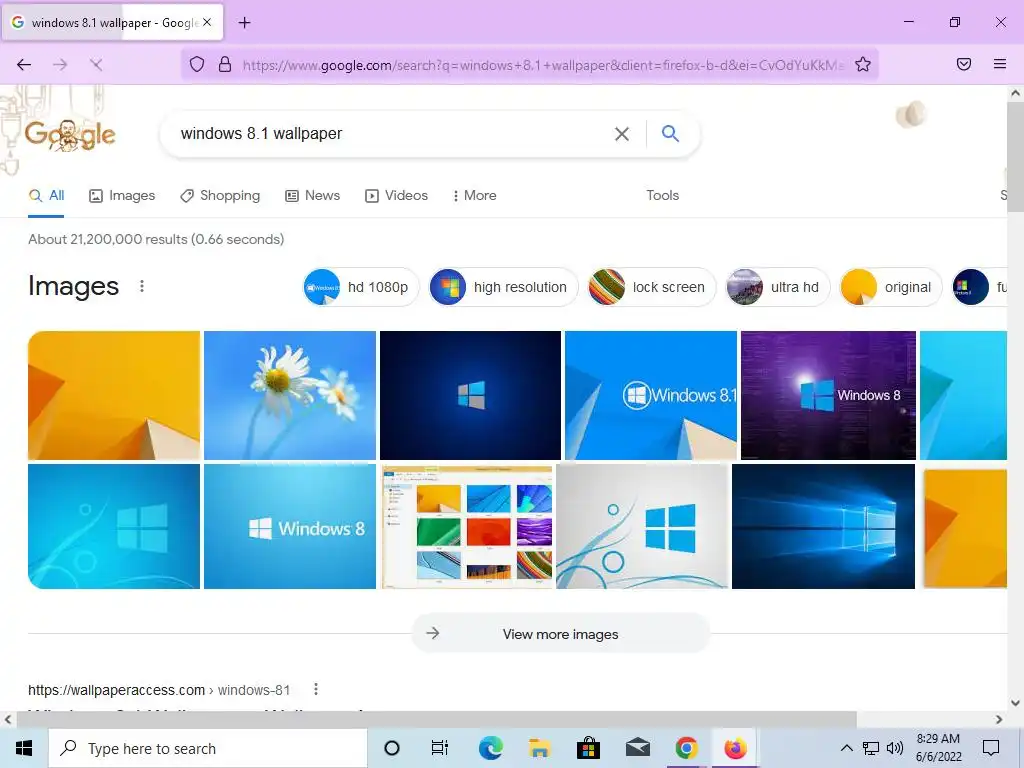Switch to Google Chrome in the taskbar
The height and width of the screenshot is (768, 1024).
[x=686, y=748]
